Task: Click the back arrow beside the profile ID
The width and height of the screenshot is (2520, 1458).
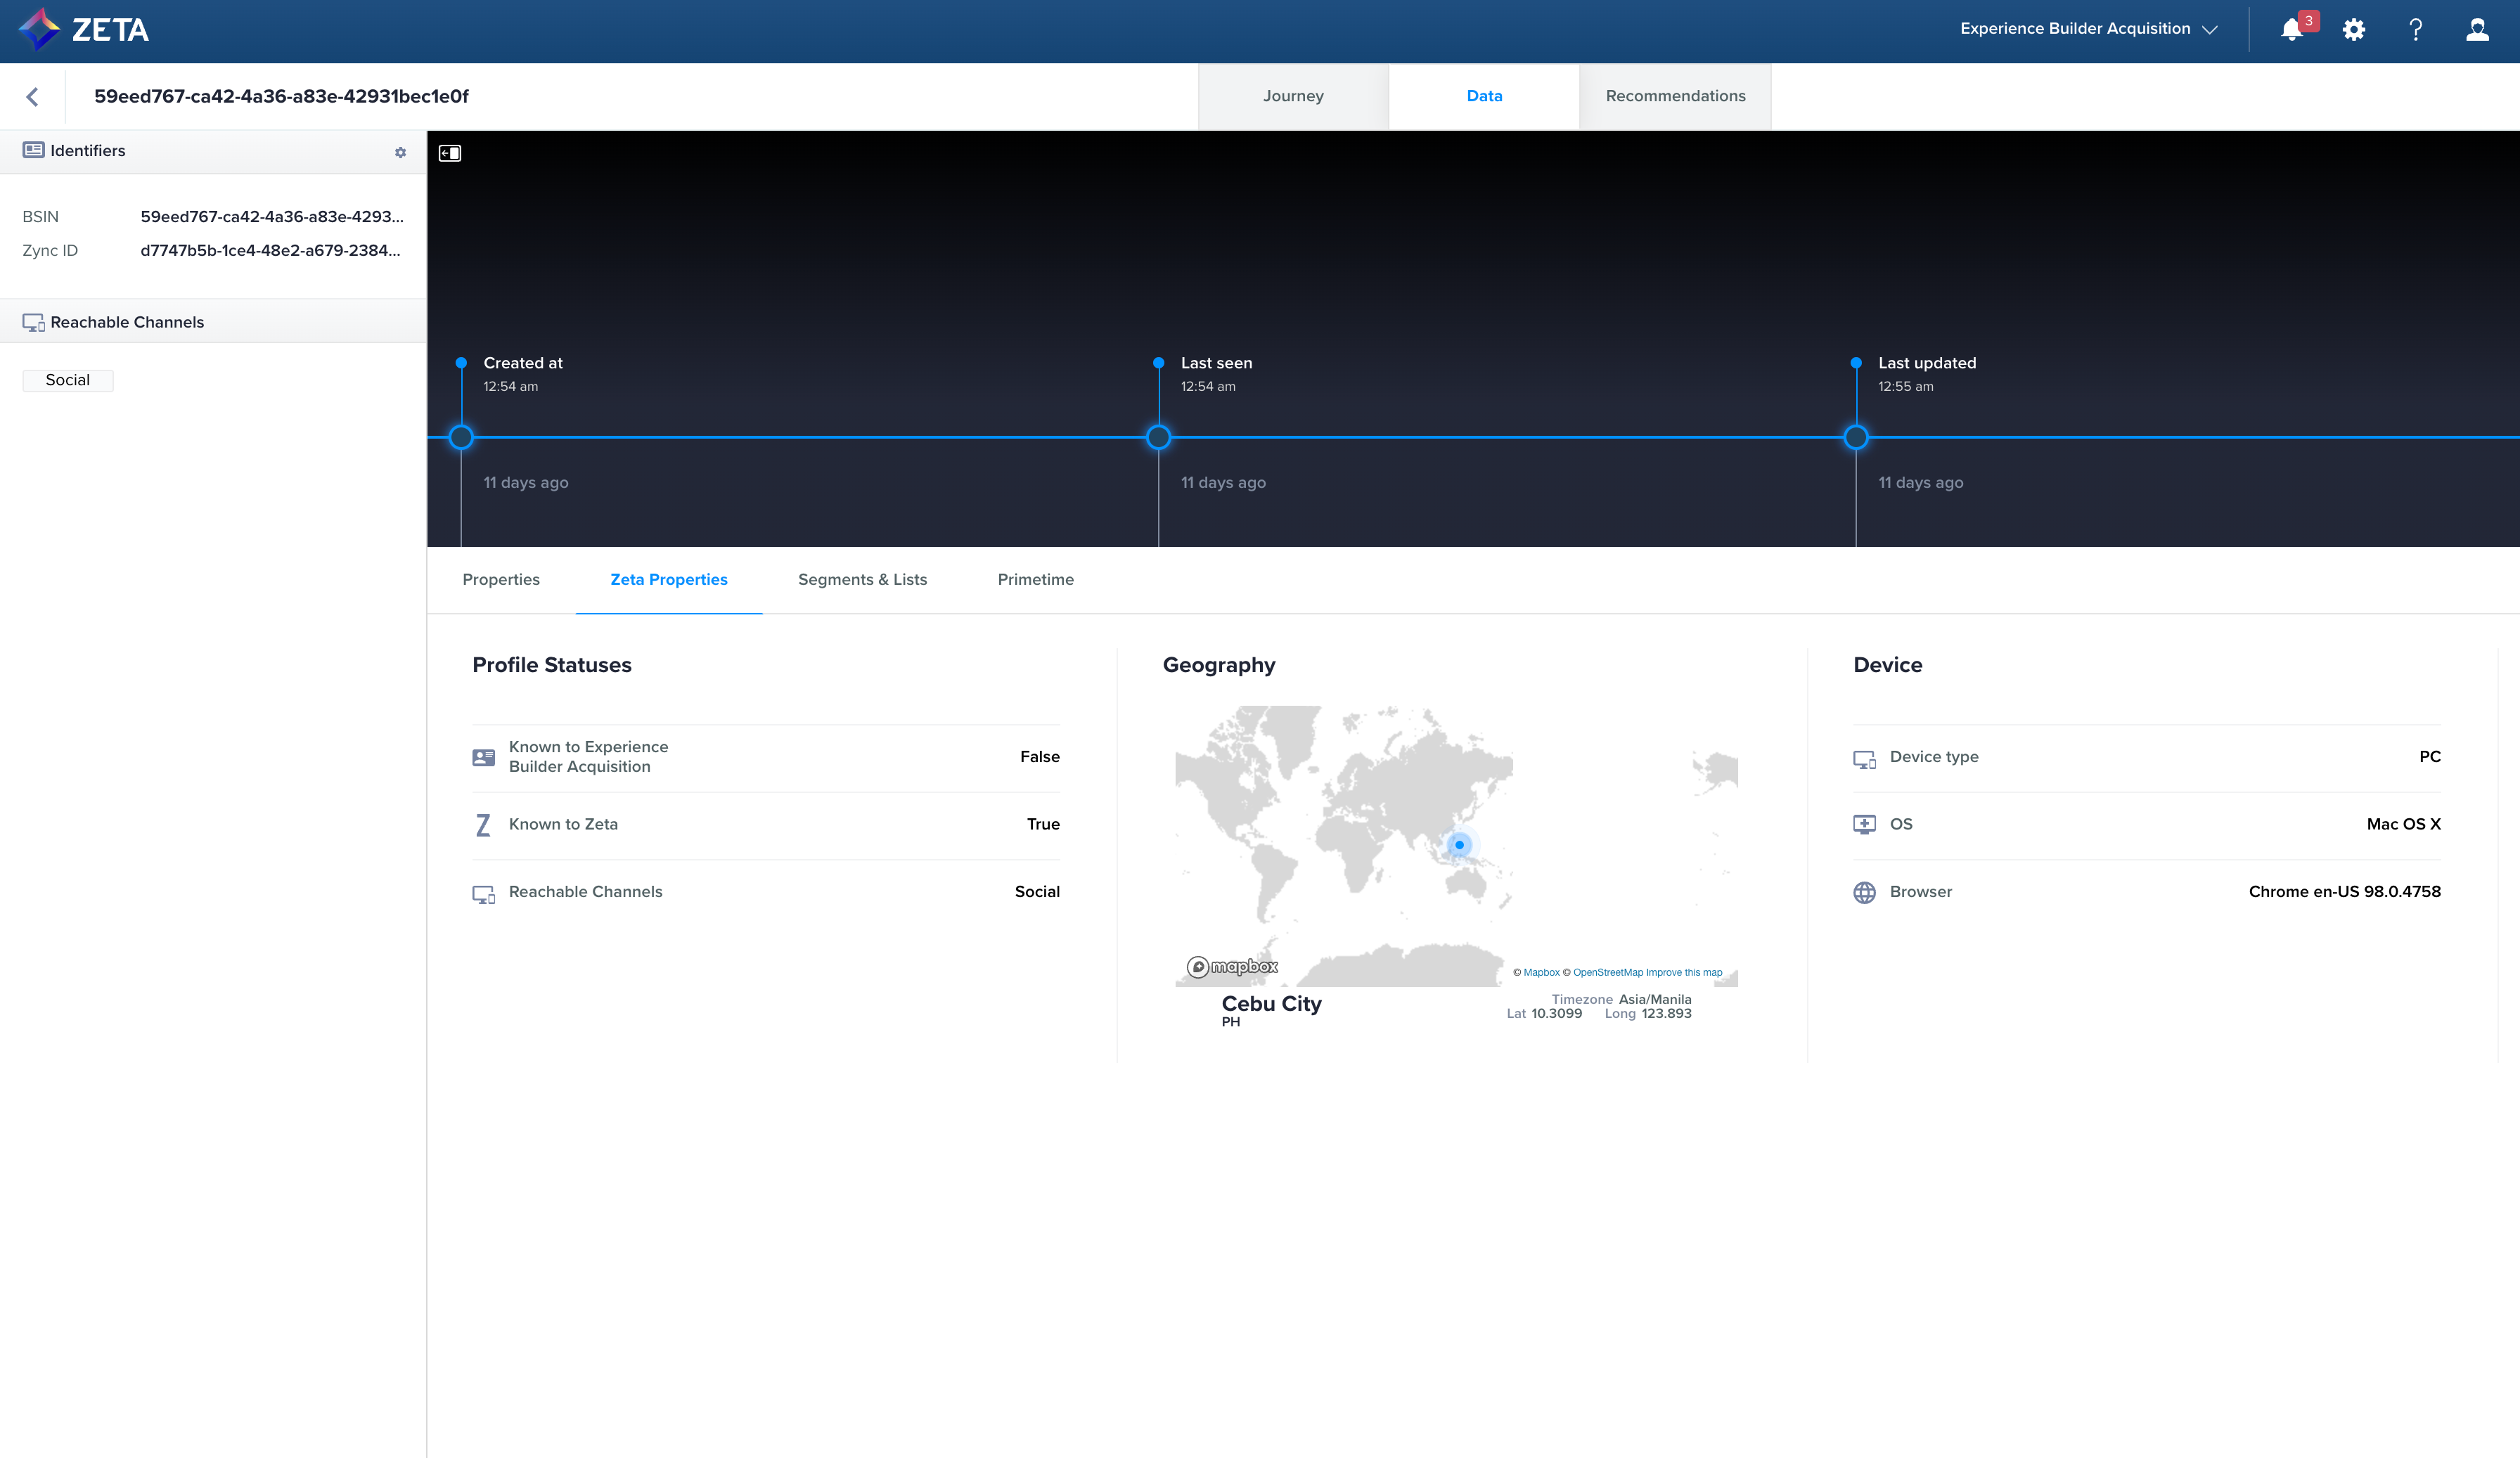Action: pos(32,96)
